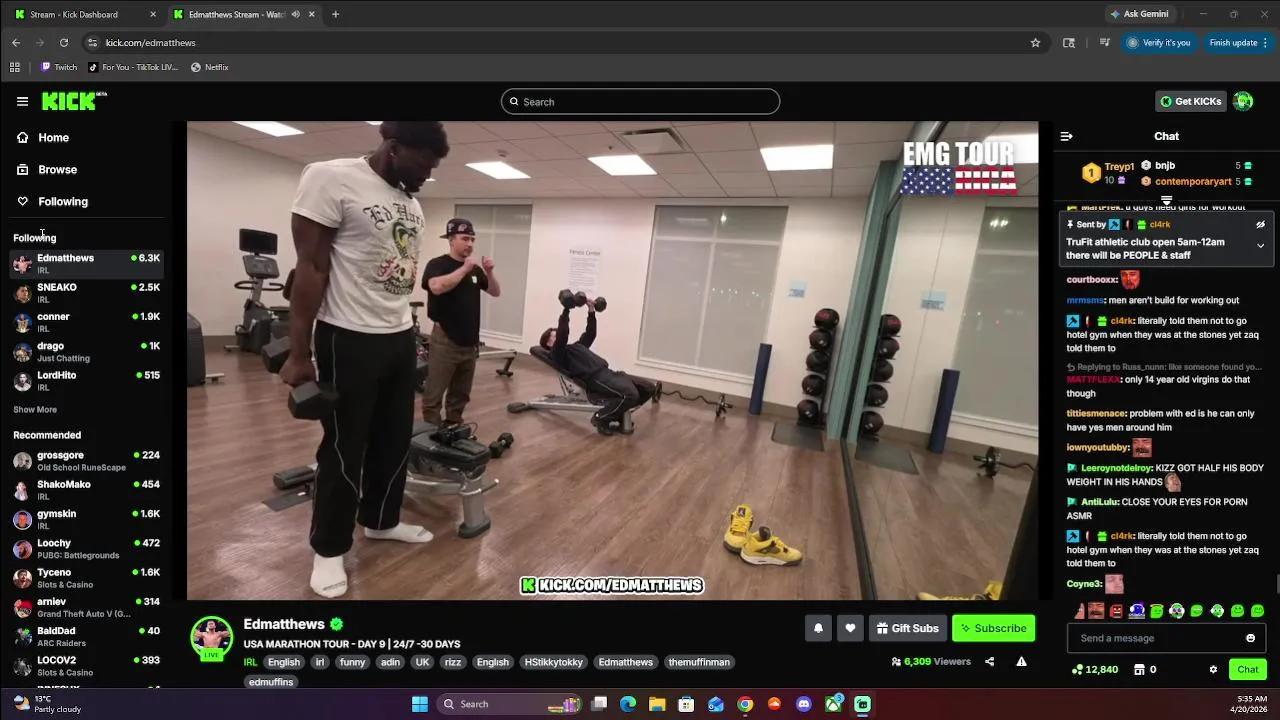Screen dimensions: 1280x720
Task: Open ShakoMako recommended channel
Action: point(86,490)
